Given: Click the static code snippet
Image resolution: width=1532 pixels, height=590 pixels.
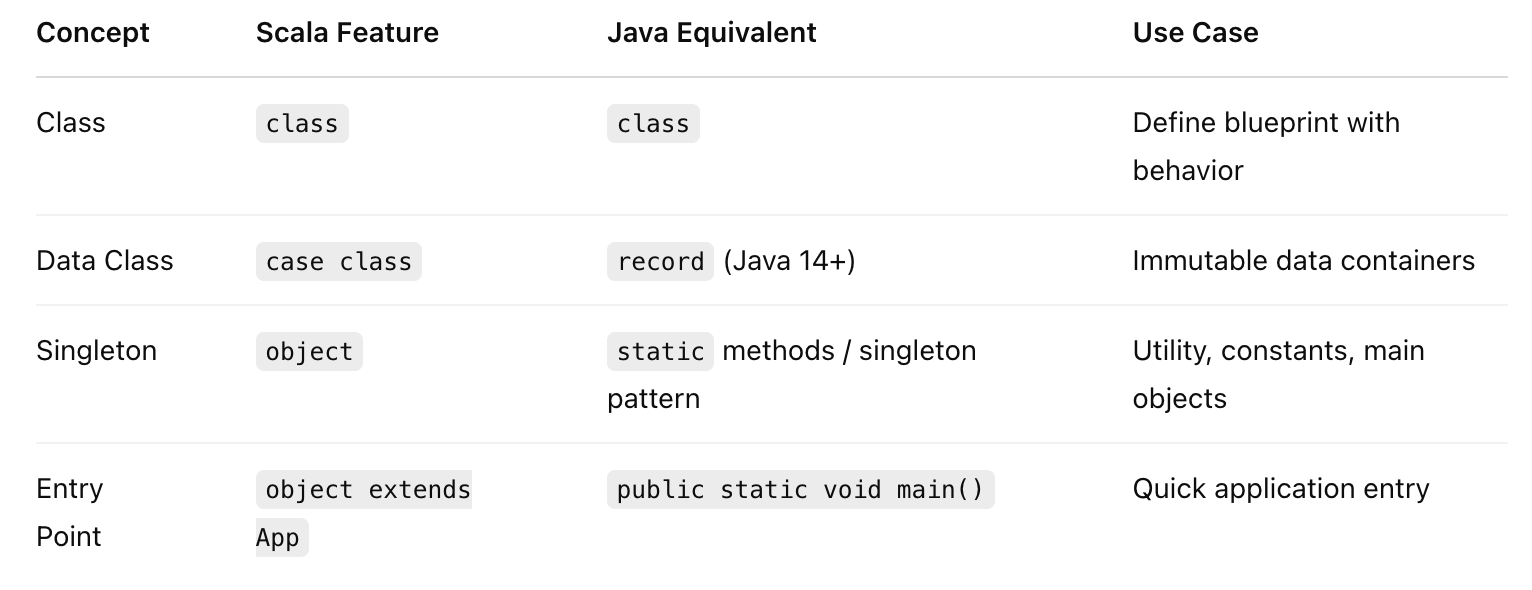Looking at the screenshot, I should pyautogui.click(x=661, y=351).
